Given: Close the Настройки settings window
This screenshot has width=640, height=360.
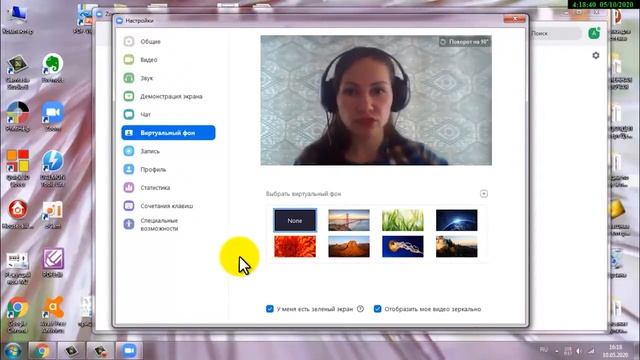Looking at the screenshot, I should (x=514, y=19).
